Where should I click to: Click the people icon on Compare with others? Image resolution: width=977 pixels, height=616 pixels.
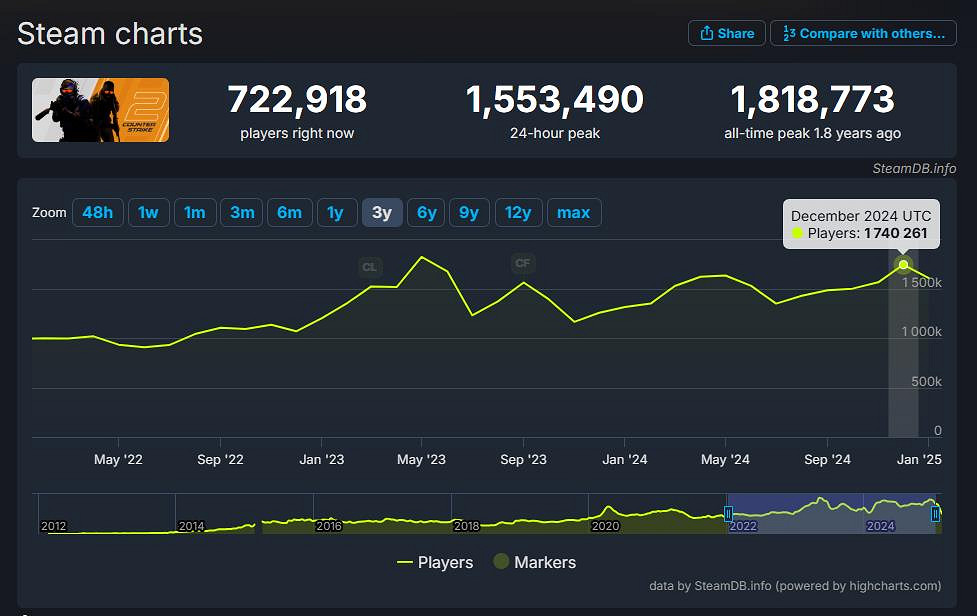791,33
